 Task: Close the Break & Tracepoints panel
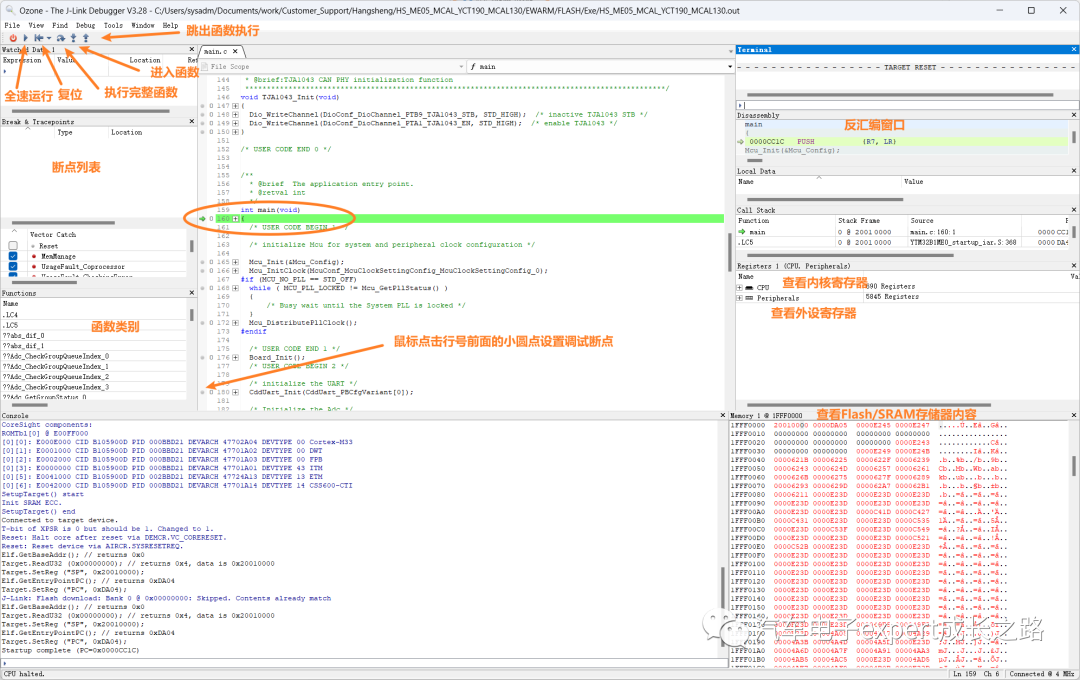[x=192, y=121]
